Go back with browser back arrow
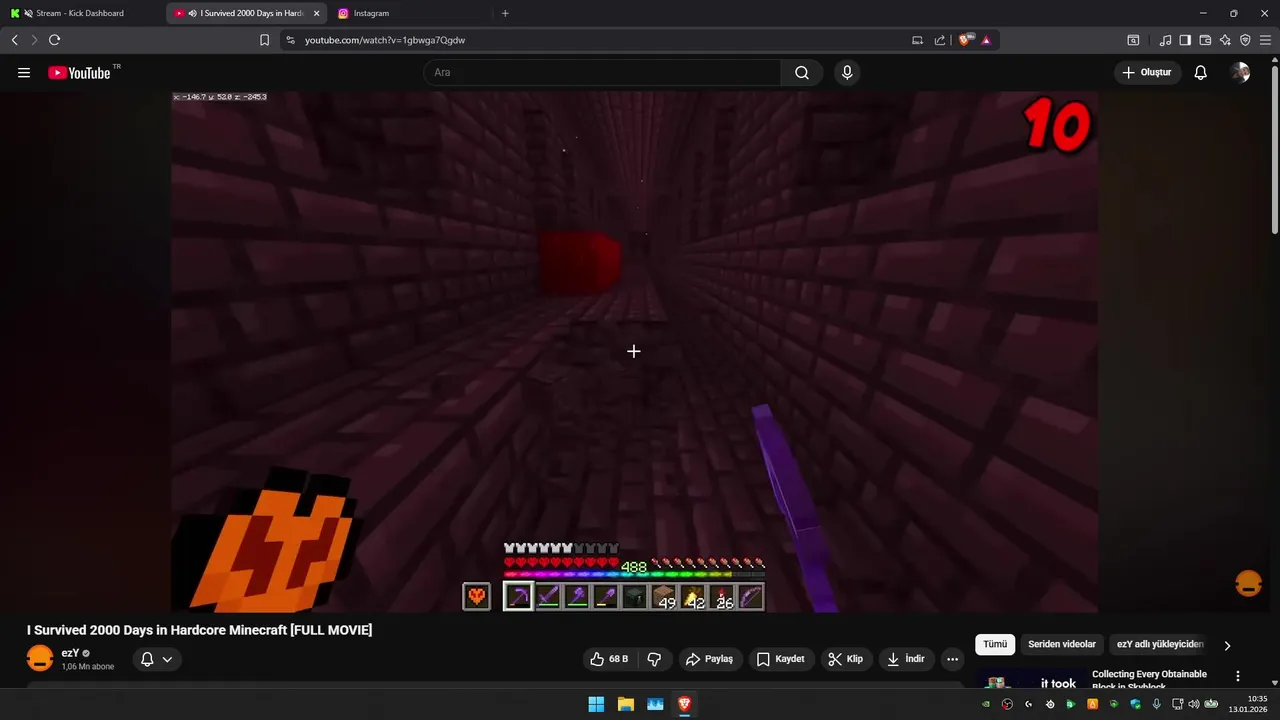This screenshot has height=720, width=1280. 15,40
